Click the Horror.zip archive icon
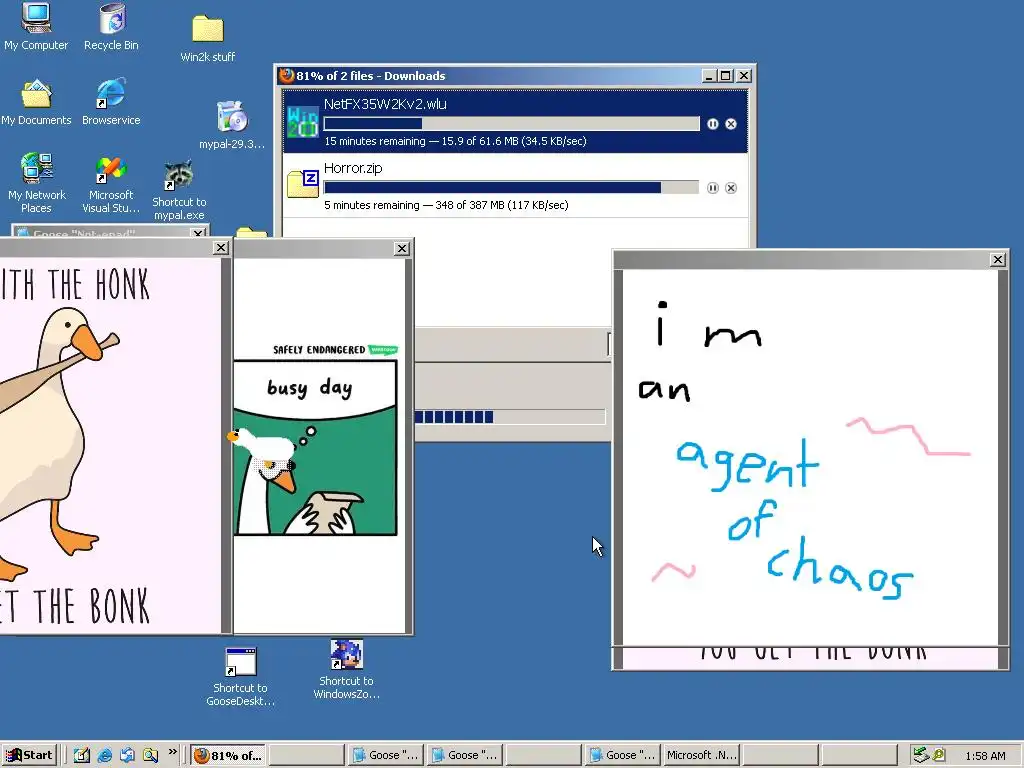 coord(303,184)
